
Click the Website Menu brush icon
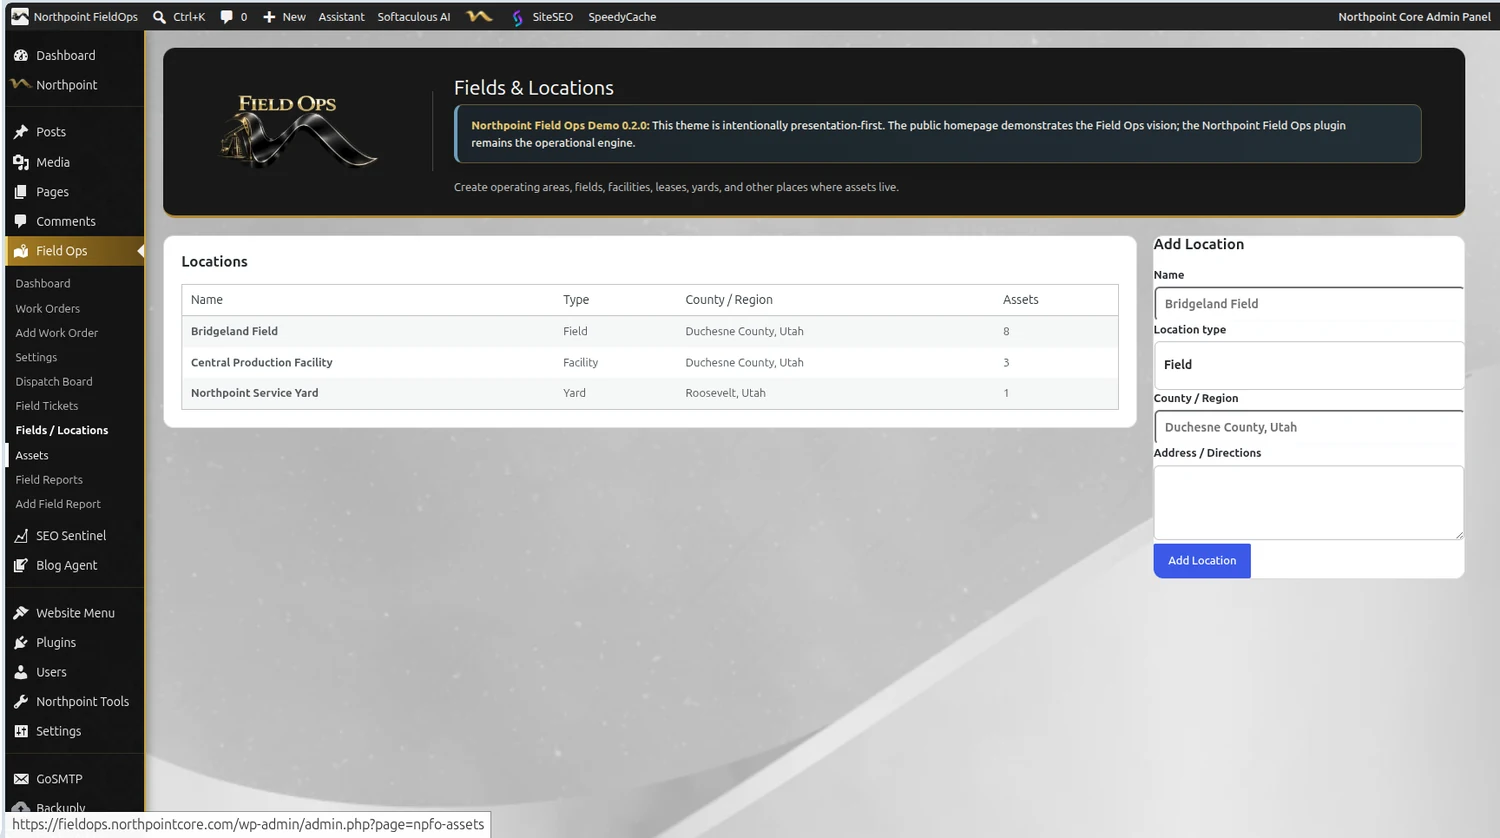[21, 613]
